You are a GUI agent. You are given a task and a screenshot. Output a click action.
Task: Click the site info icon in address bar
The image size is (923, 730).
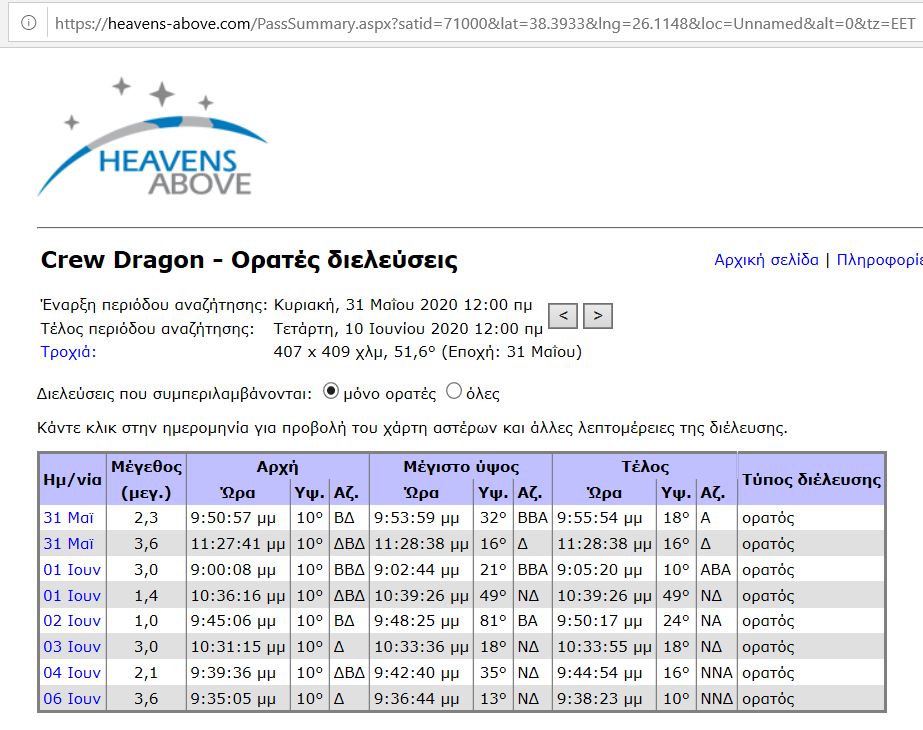(x=29, y=22)
